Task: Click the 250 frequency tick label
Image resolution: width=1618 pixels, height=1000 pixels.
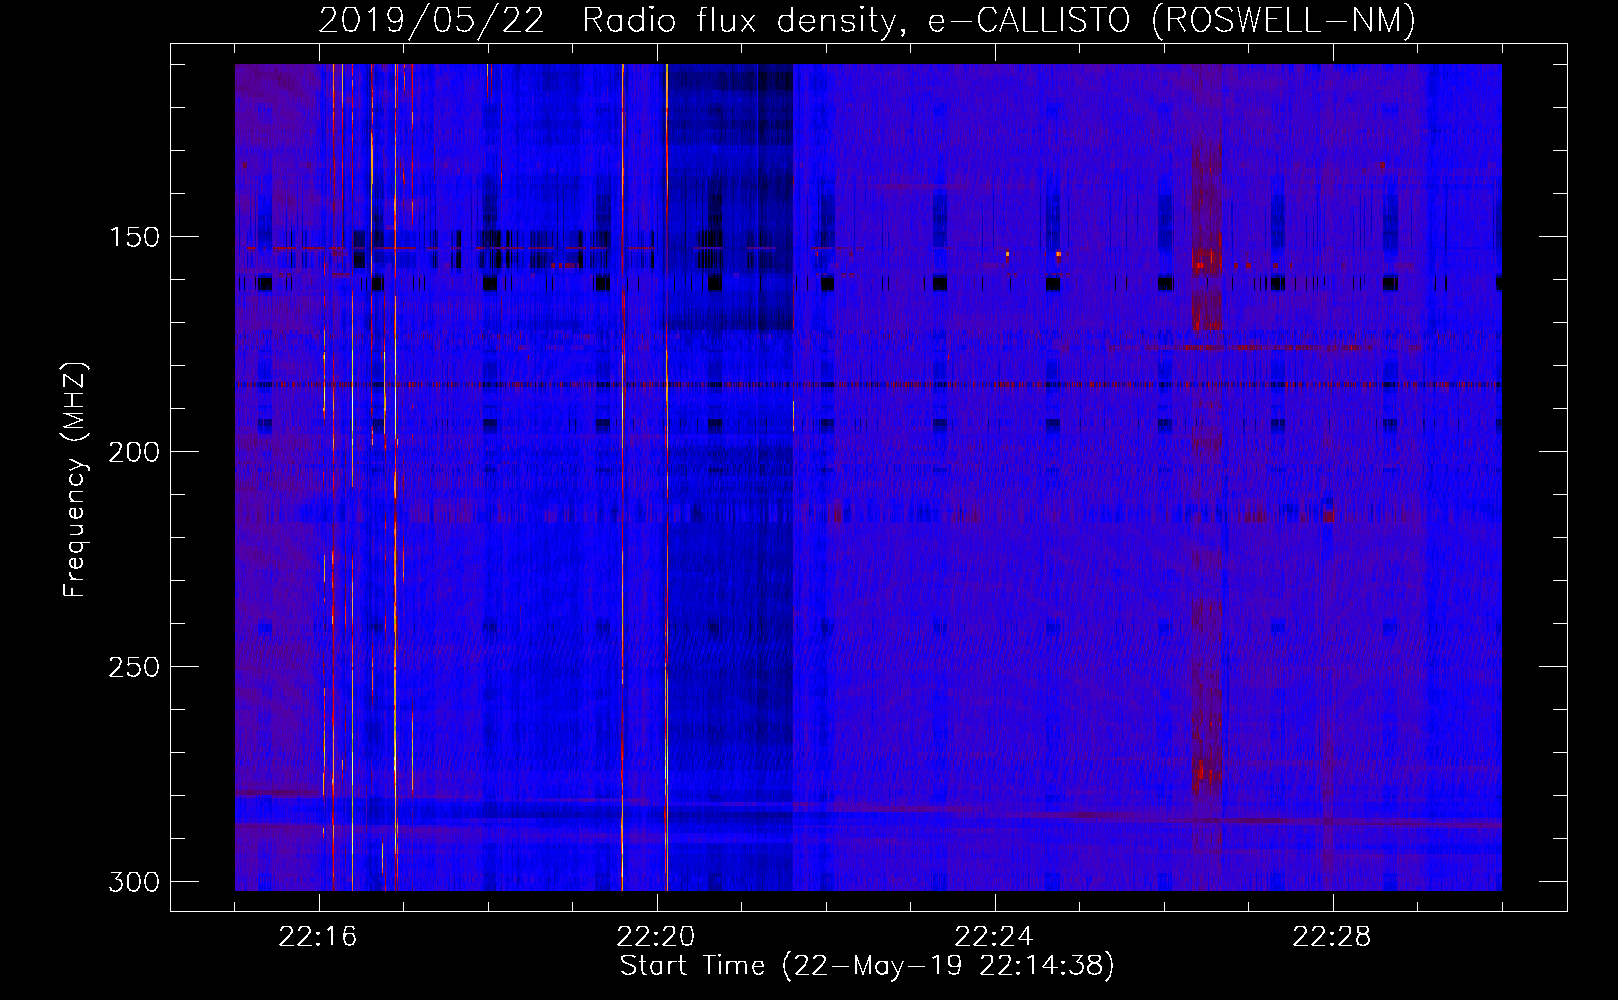Action: pos(133,667)
